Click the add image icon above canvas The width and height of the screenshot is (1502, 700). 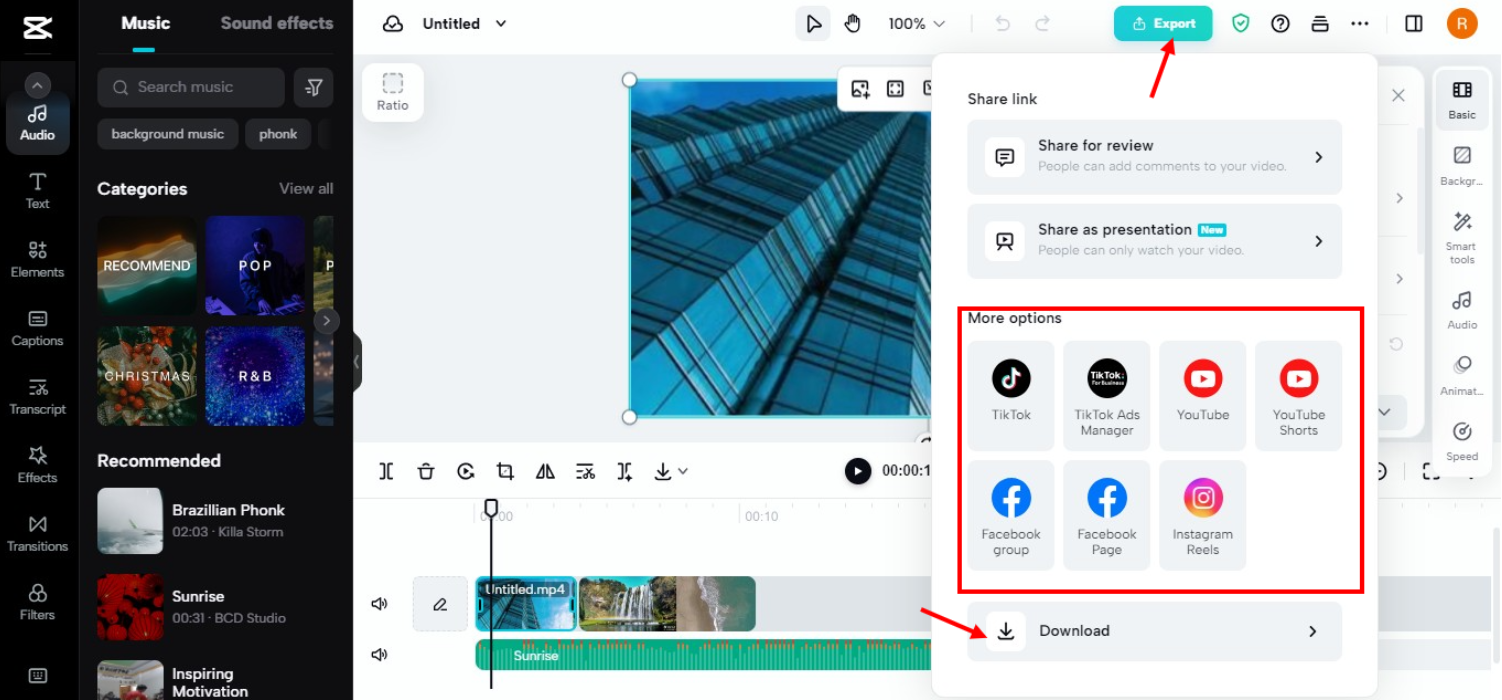(x=860, y=89)
